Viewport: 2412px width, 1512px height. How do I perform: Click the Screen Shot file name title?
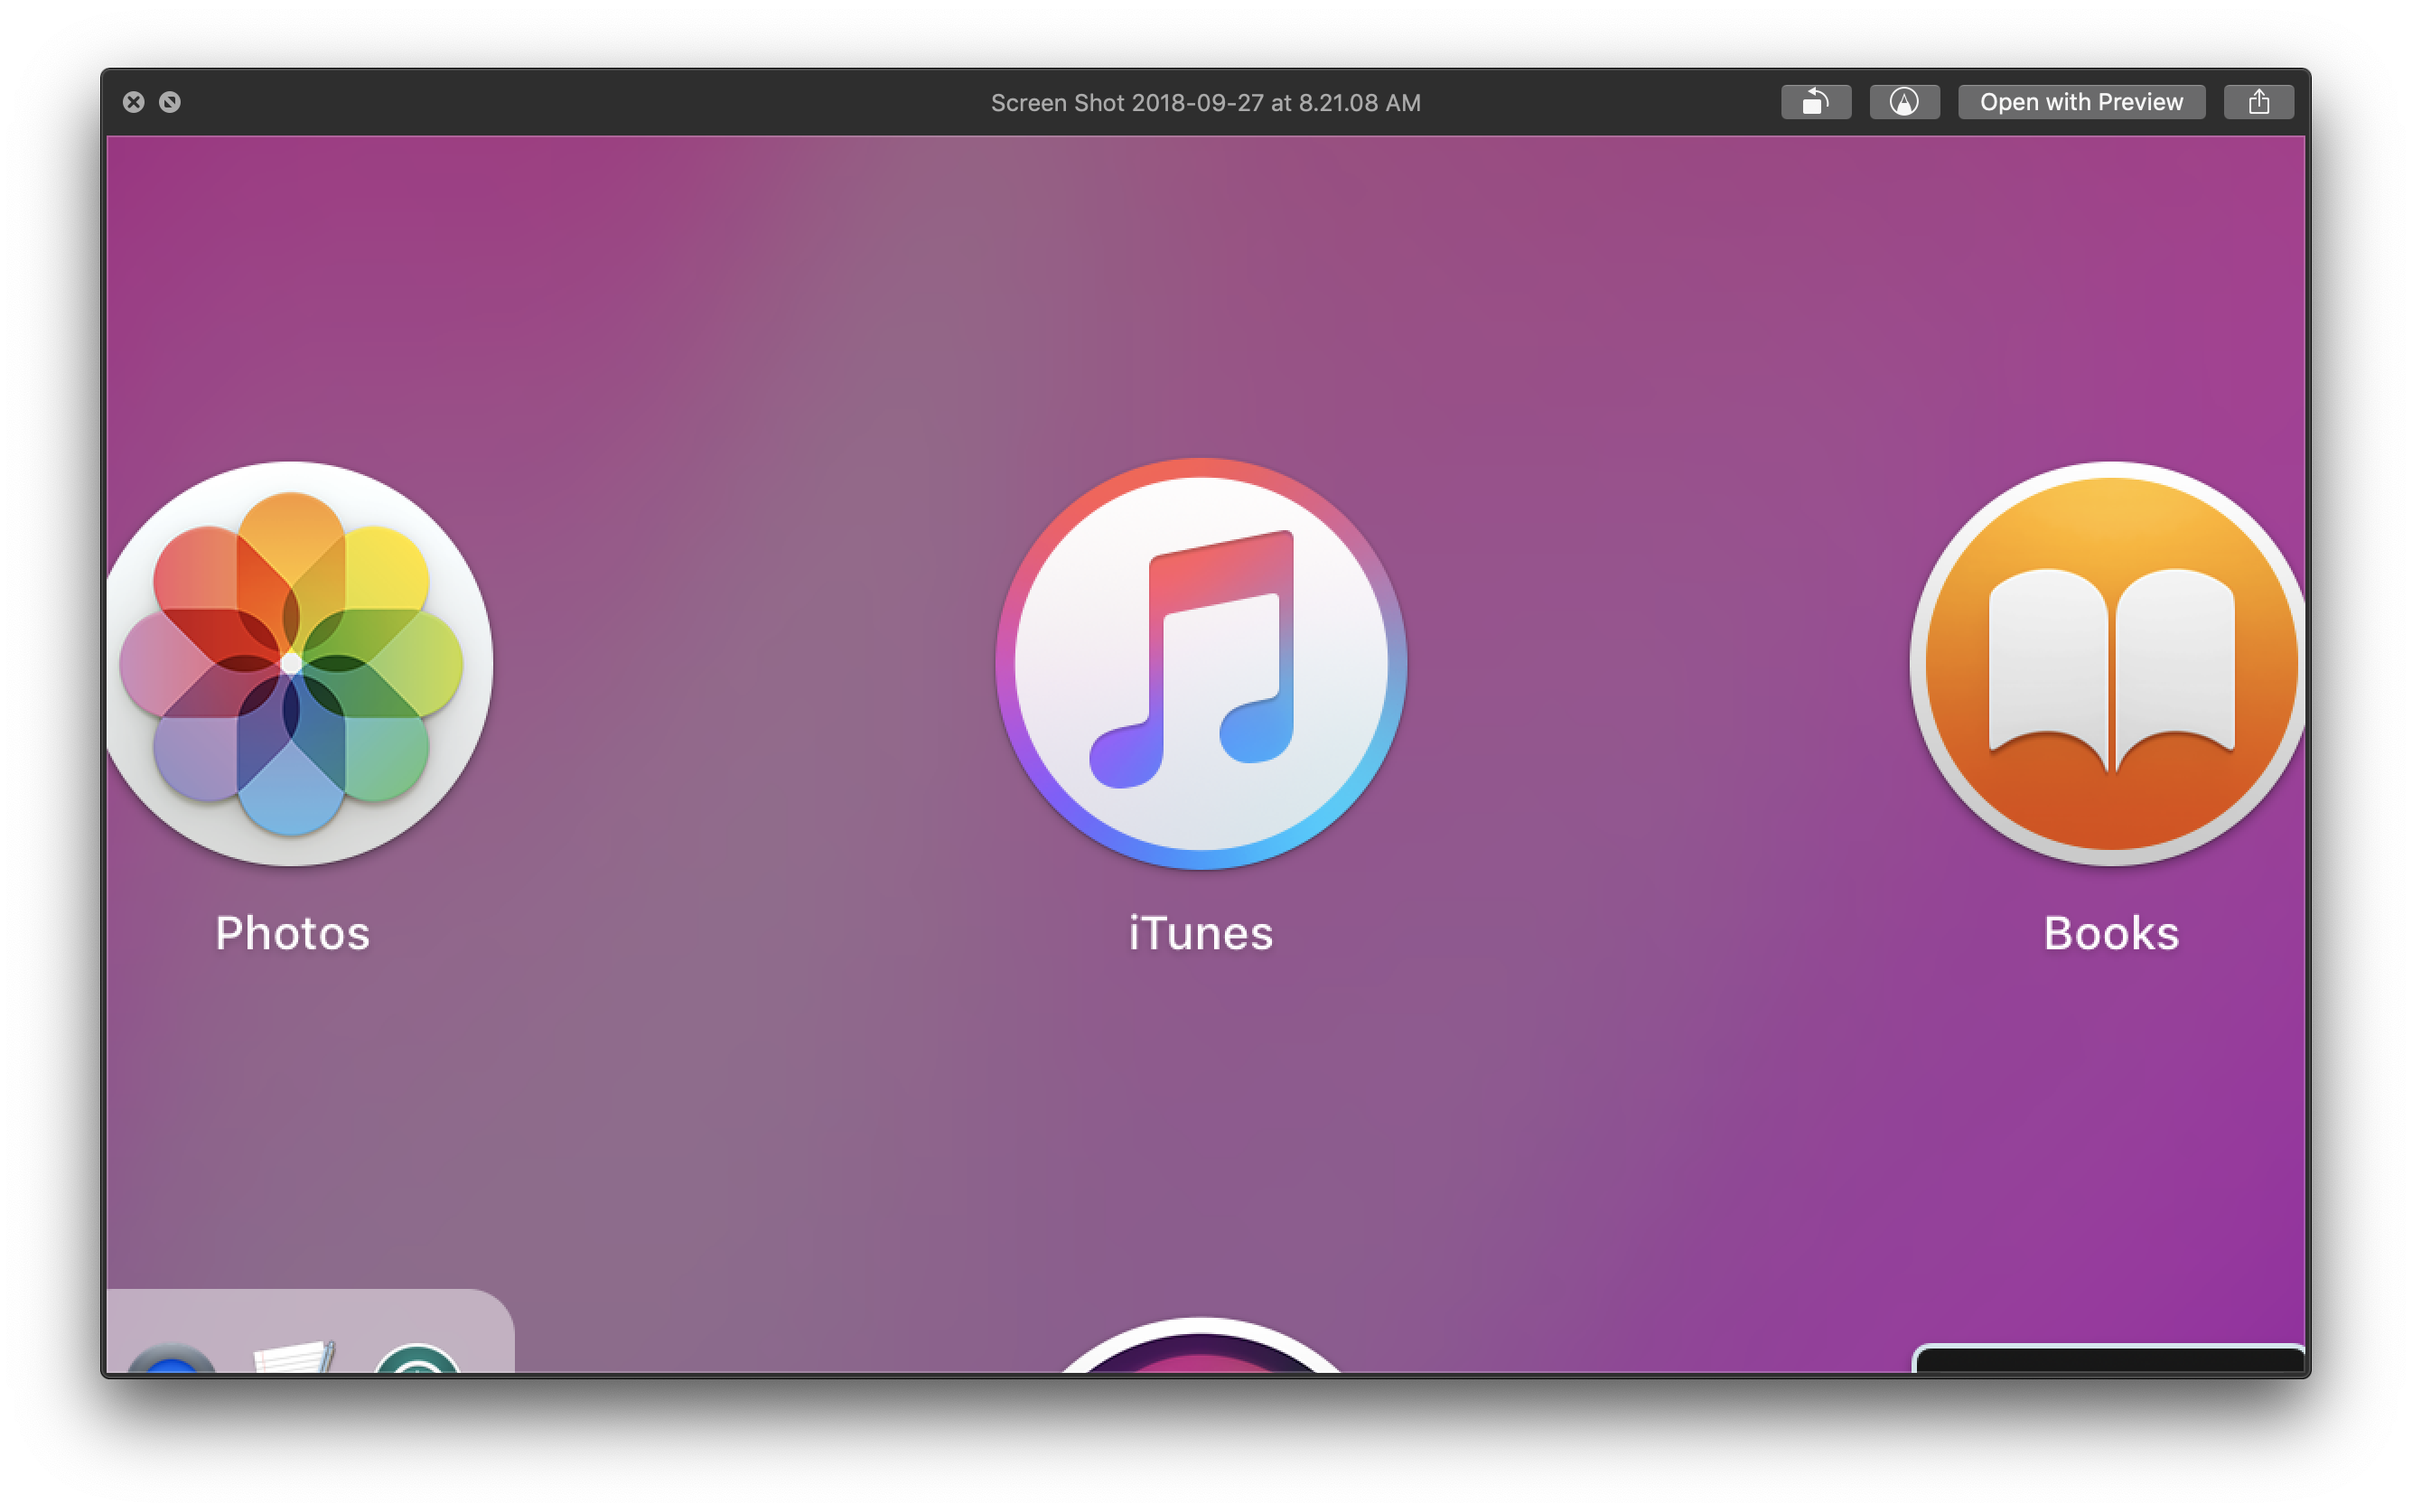[x=1205, y=103]
